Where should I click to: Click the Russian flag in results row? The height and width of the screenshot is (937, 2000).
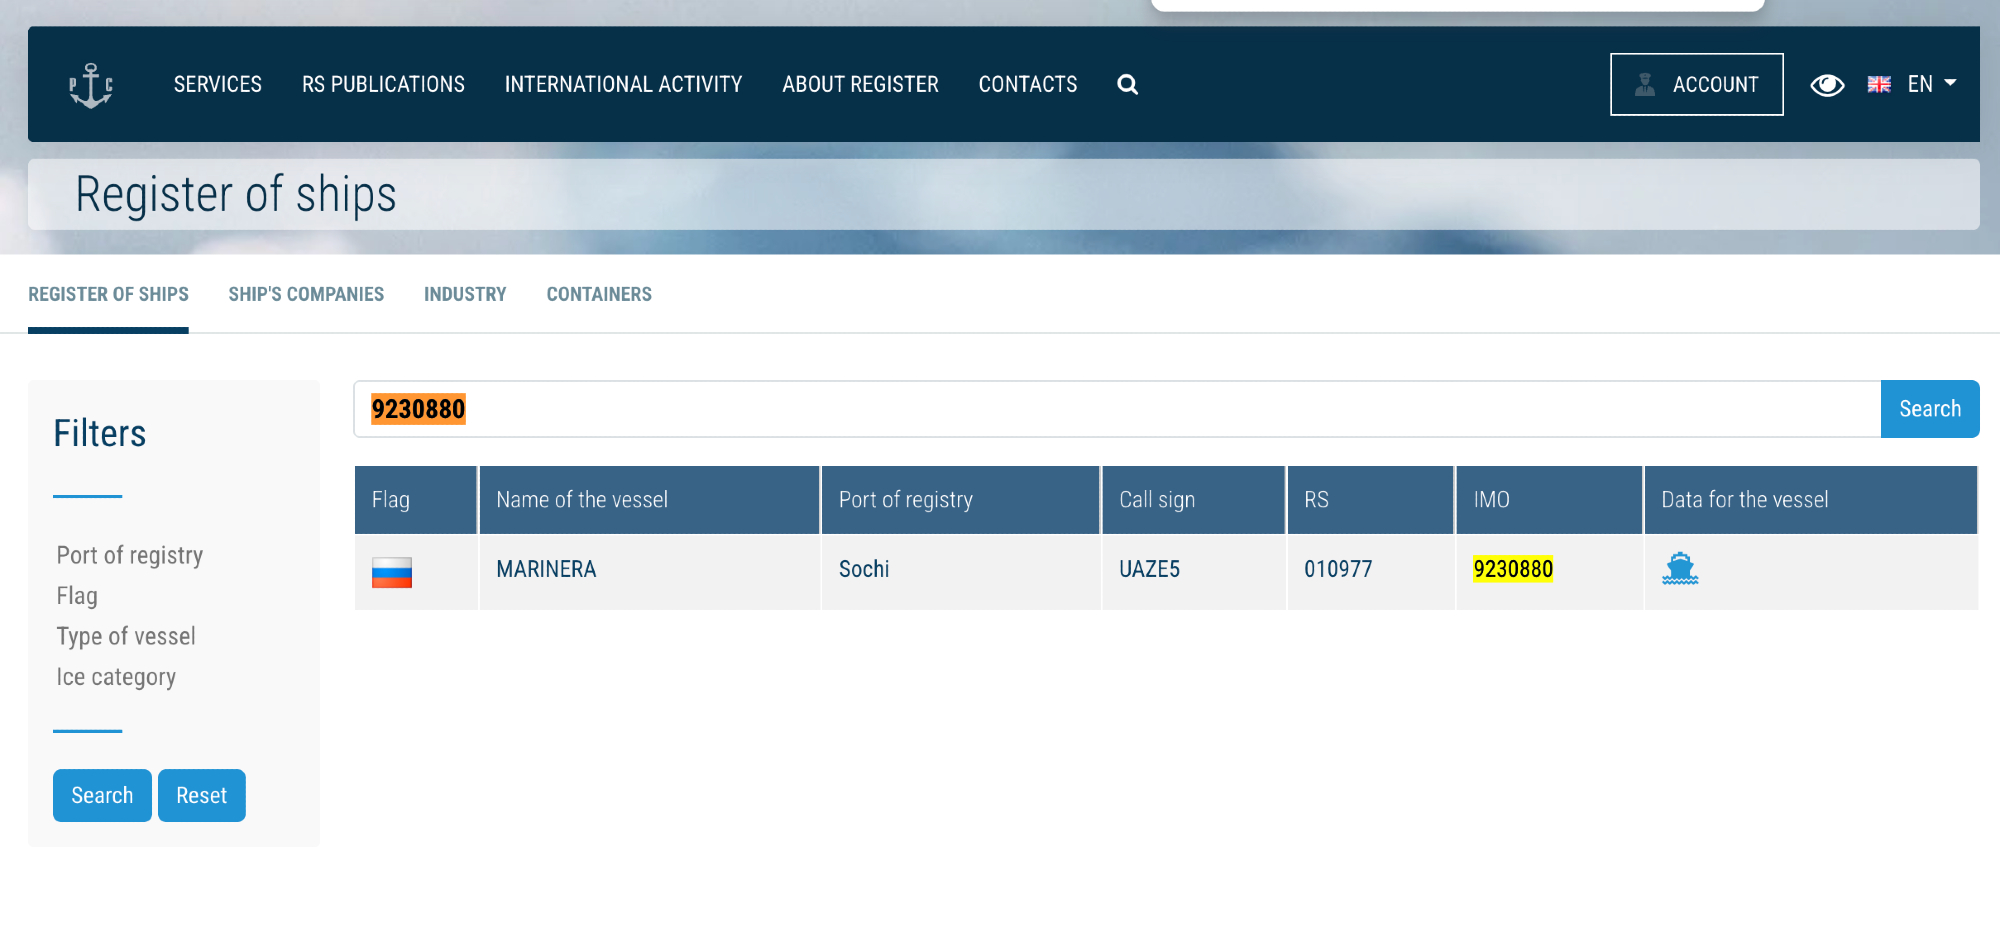tap(392, 572)
